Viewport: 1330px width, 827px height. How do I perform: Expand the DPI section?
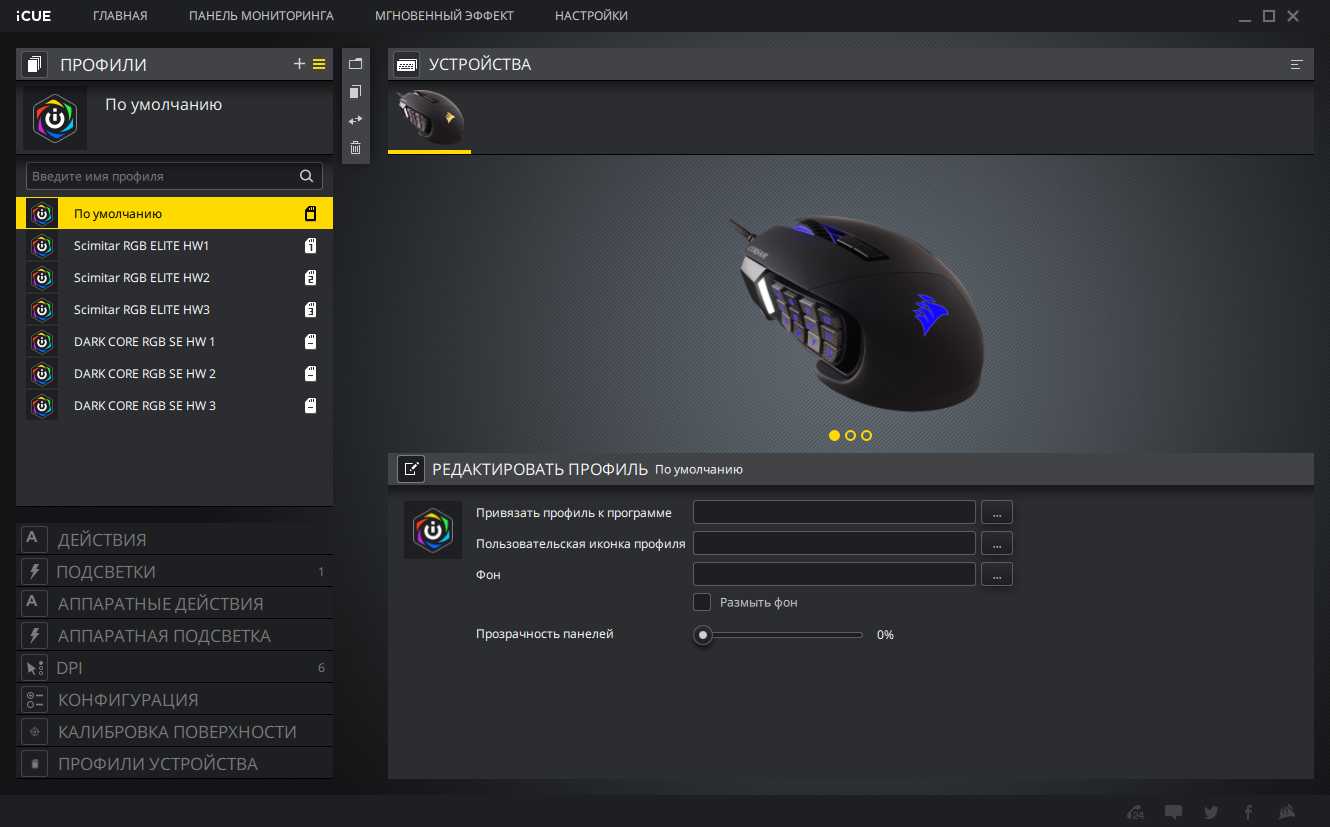tap(69, 668)
